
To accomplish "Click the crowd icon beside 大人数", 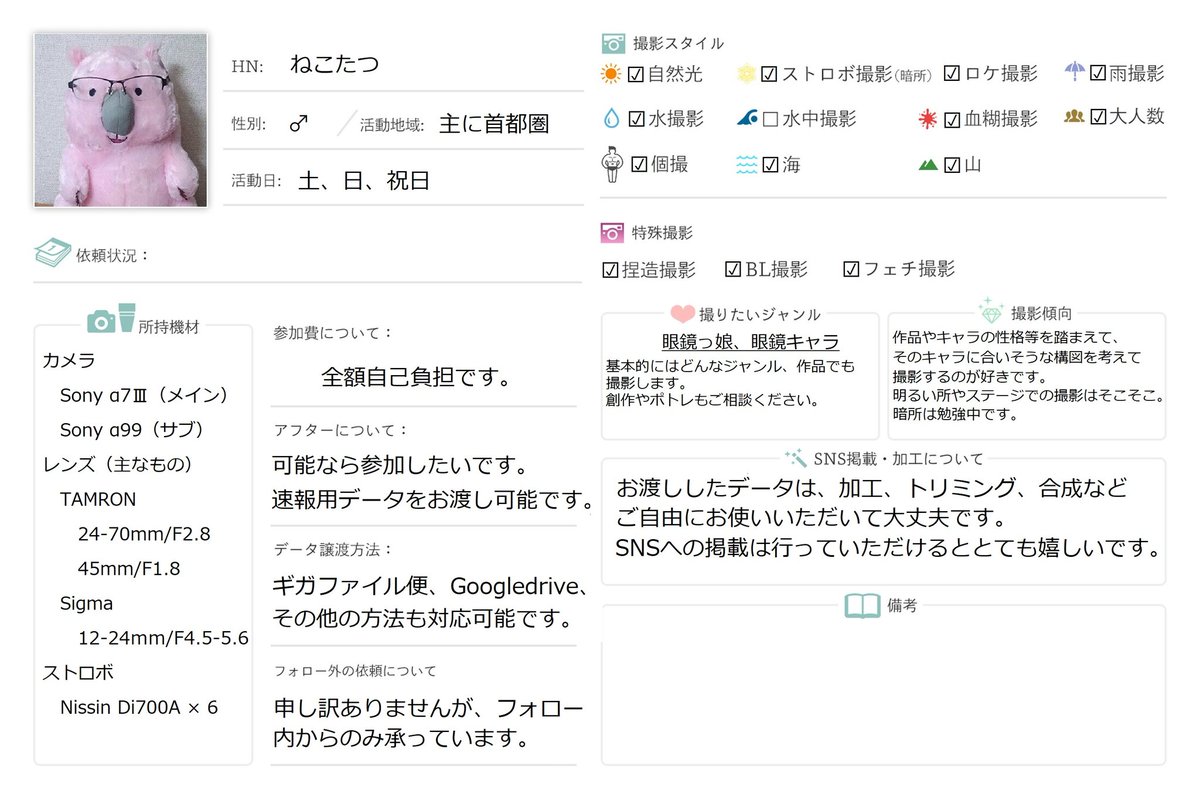I will (1073, 118).
